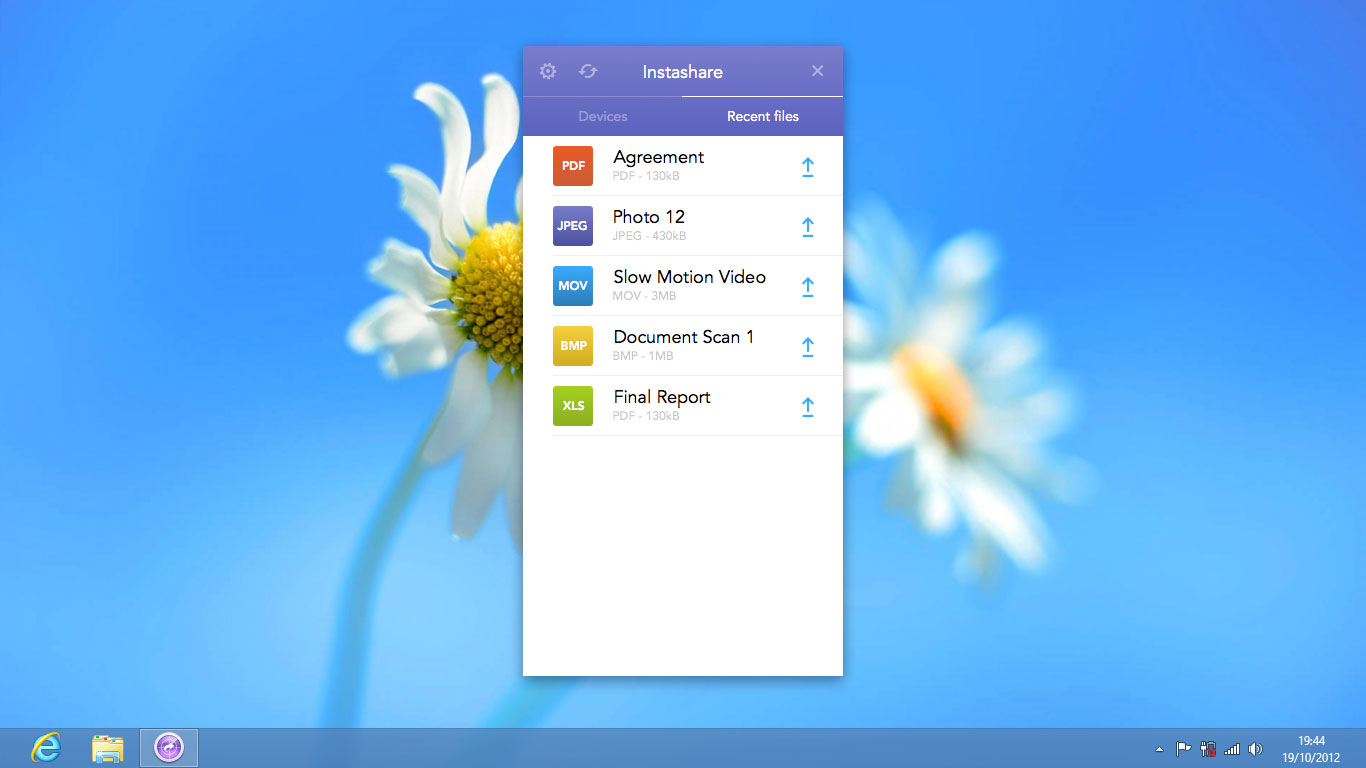Click the "BMP - 1MB" size text
This screenshot has height=768, width=1366.
643,356
